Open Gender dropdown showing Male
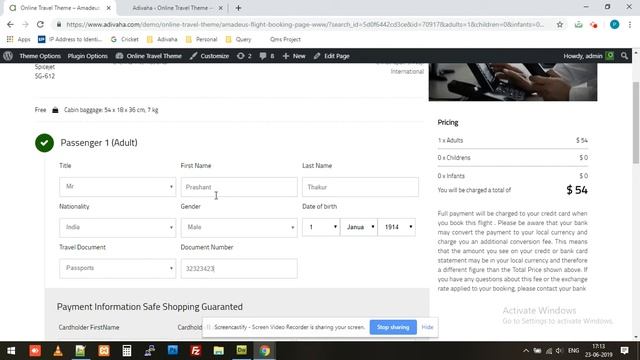Screen dimensions: 640x360 [x=239, y=227]
